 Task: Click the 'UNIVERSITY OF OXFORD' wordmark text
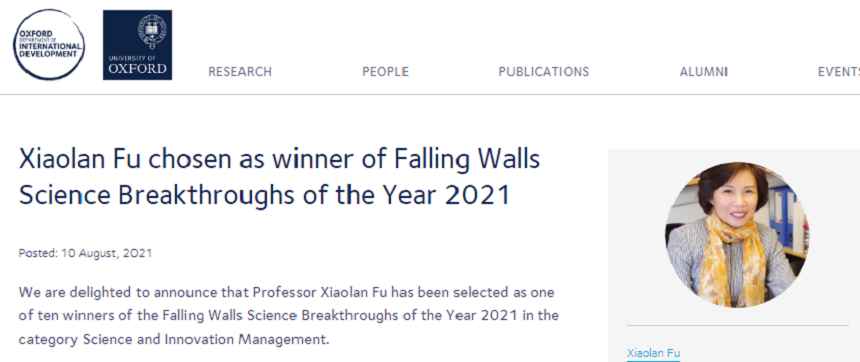pos(137,66)
